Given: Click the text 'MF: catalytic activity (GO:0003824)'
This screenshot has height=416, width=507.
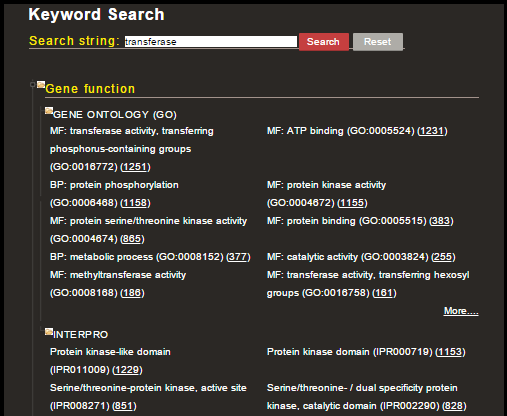Looking at the screenshot, I should click(348, 257).
